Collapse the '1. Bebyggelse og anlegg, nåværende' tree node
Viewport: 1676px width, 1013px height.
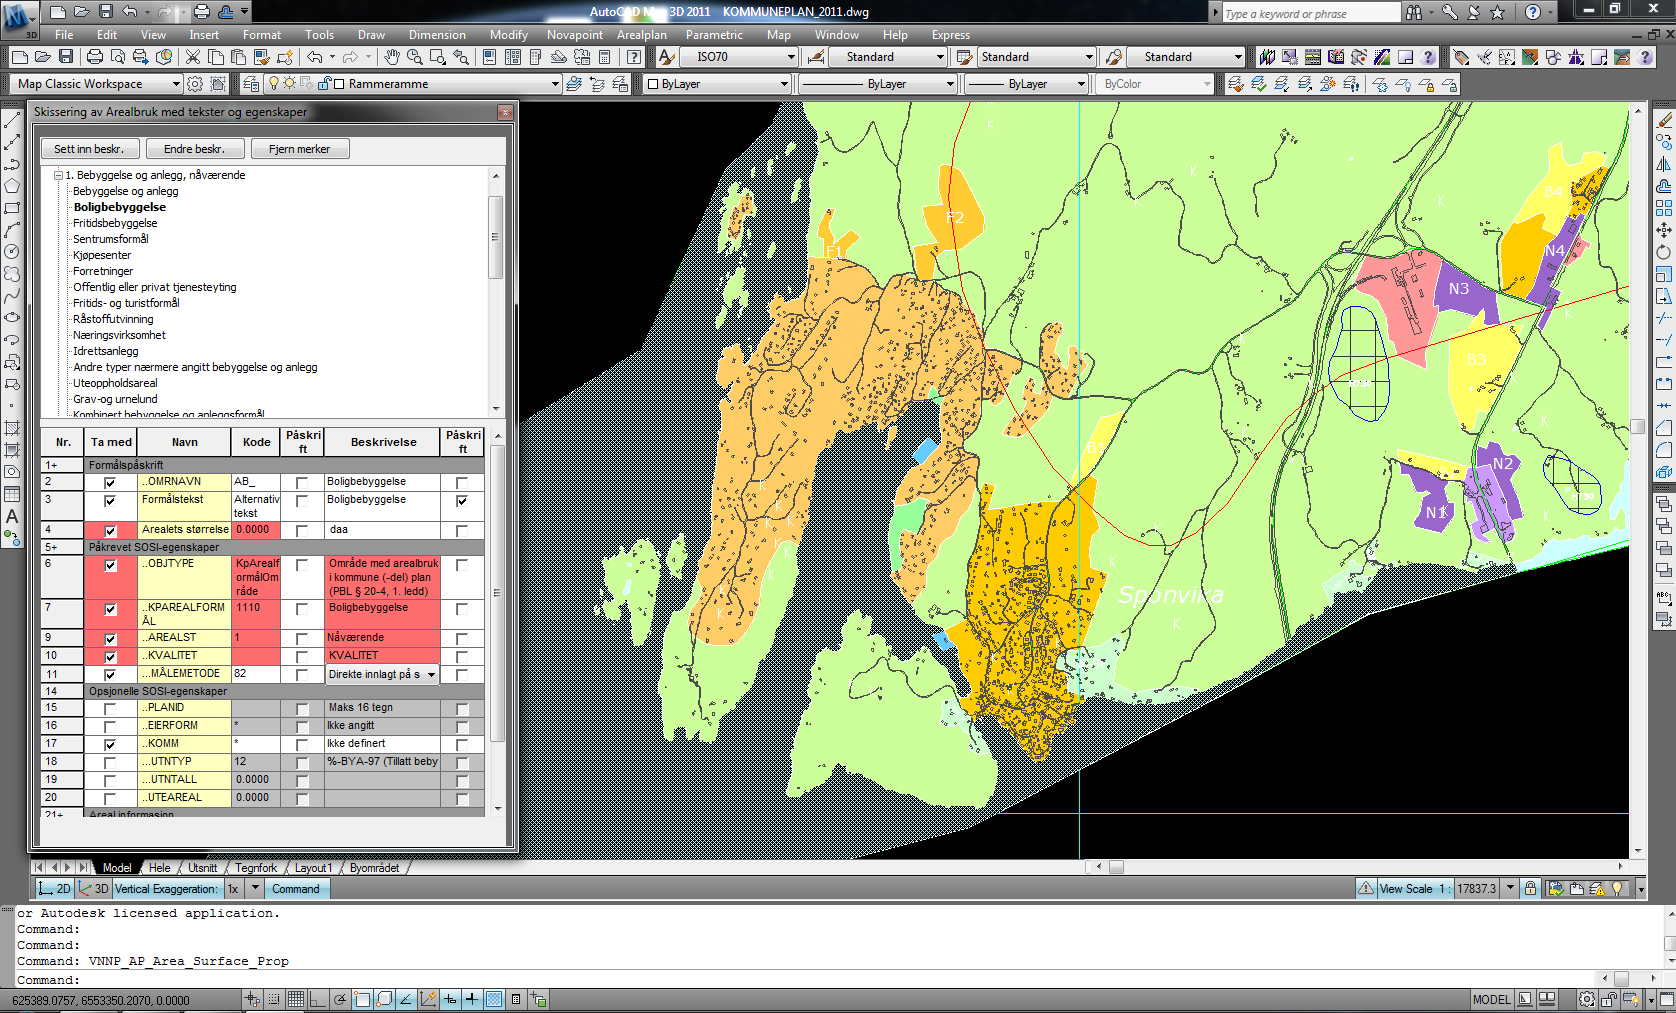pyautogui.click(x=58, y=175)
